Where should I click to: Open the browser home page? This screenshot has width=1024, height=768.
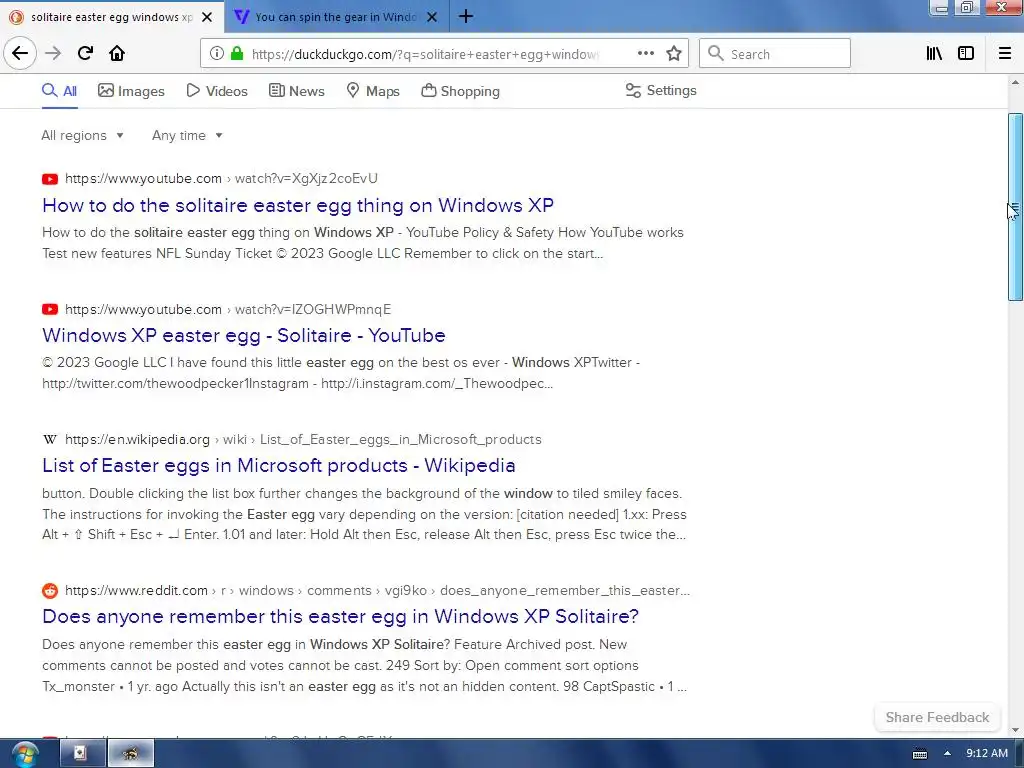117,53
